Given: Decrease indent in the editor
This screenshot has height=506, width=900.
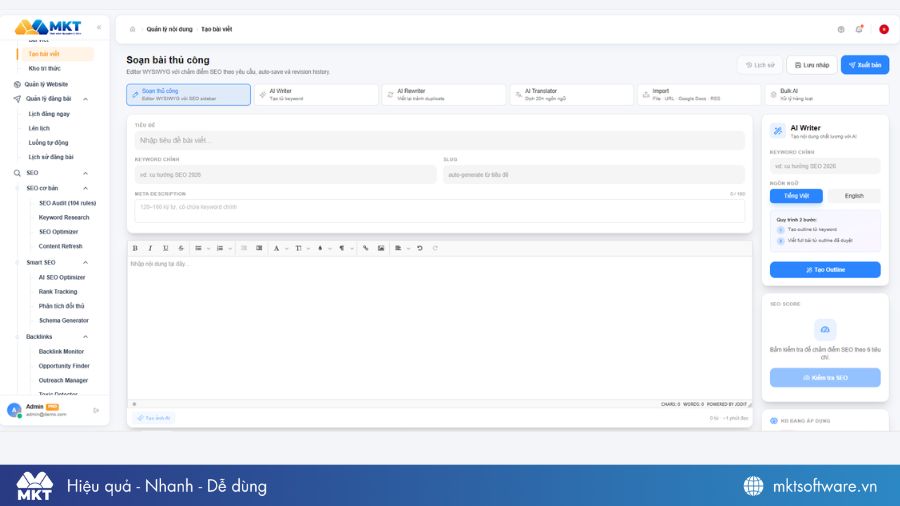Looking at the screenshot, I should click(244, 248).
